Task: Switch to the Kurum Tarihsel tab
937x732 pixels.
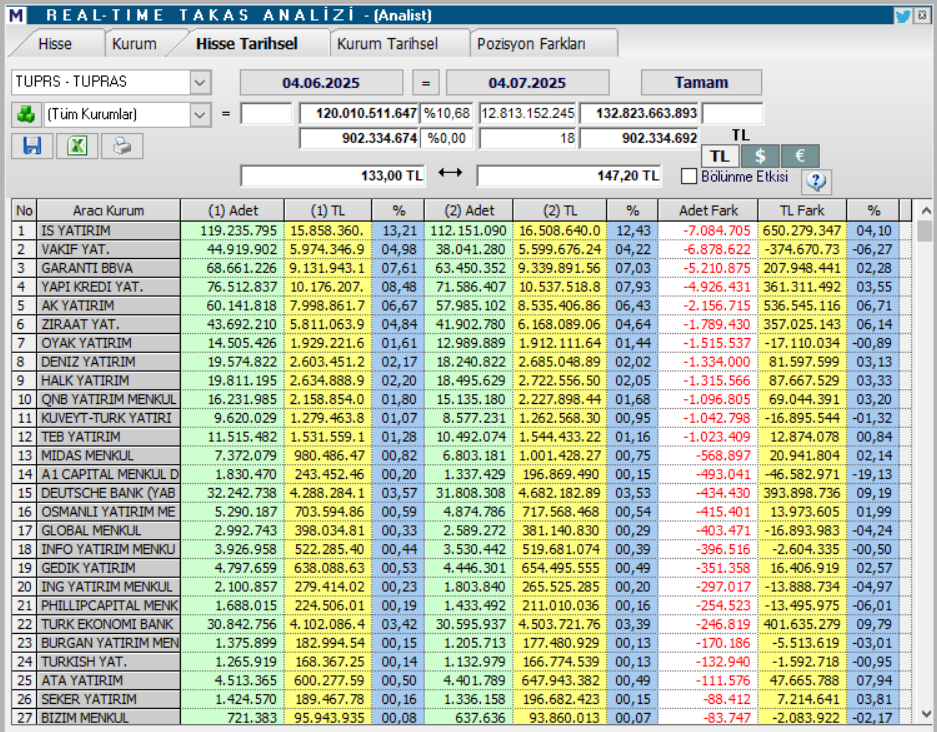Action: coord(387,44)
